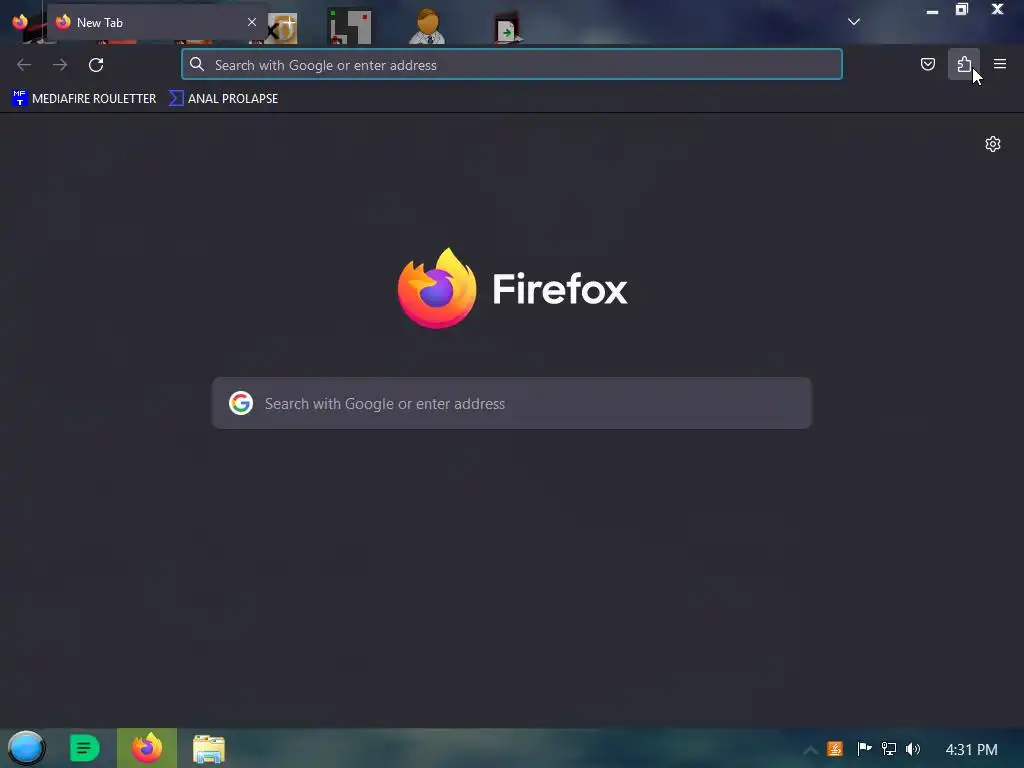Screen dimensions: 1024x768
Task: Minimize the Firefox window
Action: tap(932, 10)
